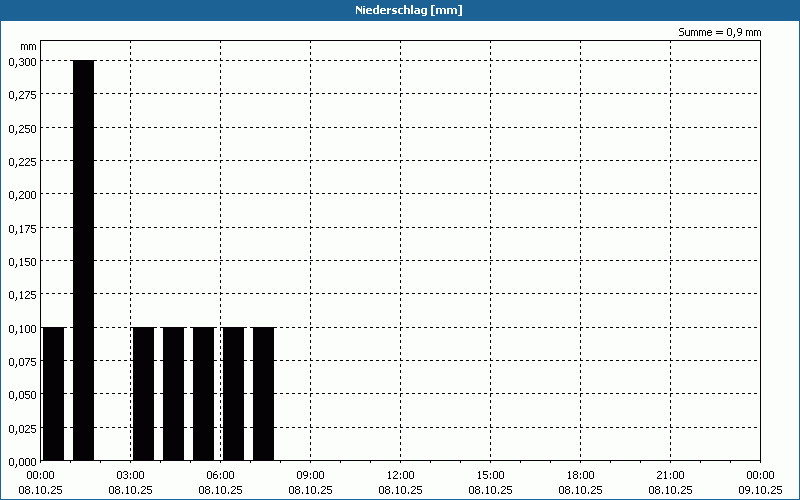Click the 0,300 y-axis label

tap(21, 61)
